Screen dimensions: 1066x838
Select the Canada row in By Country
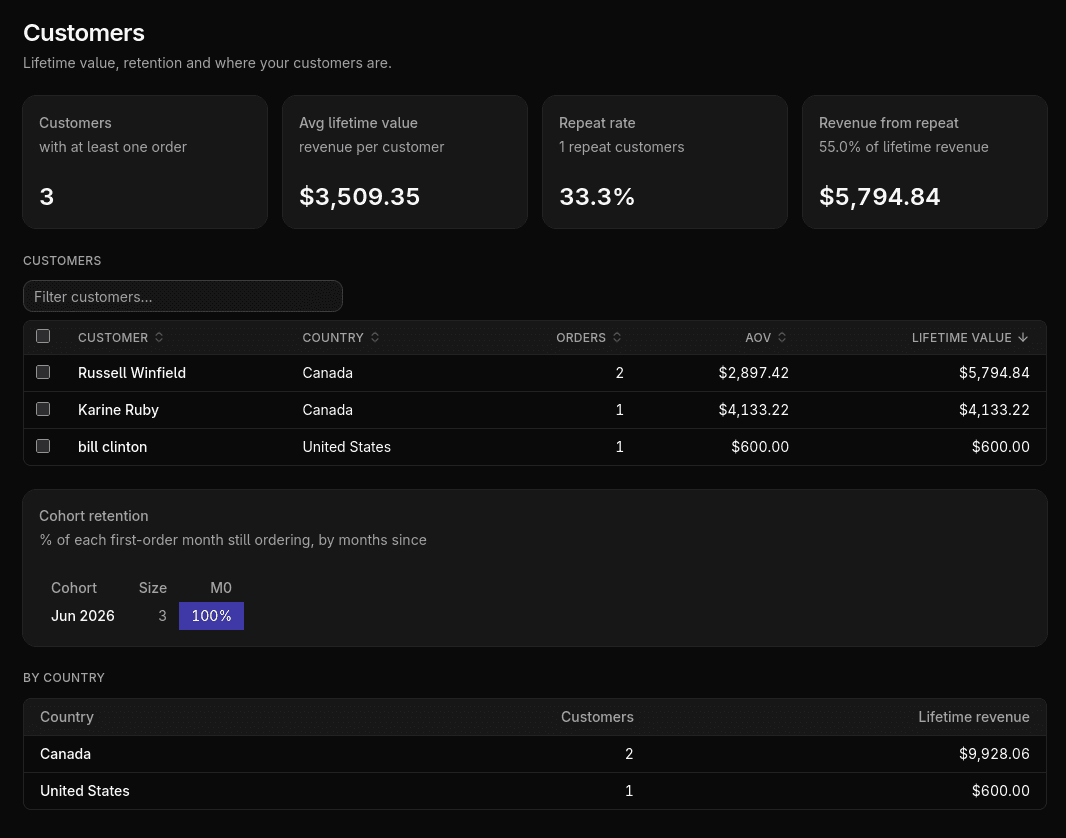point(535,754)
